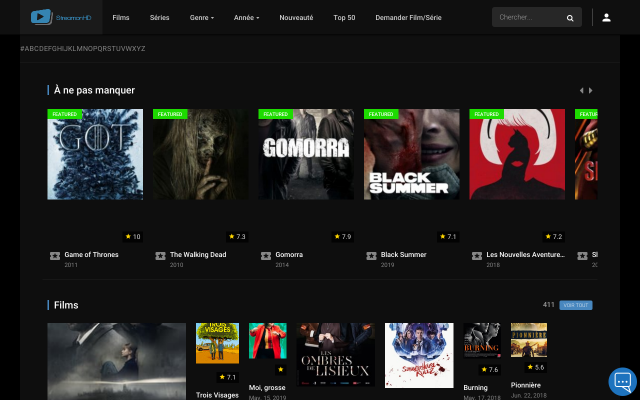Click the star rating 7.3 badge

[237, 237]
